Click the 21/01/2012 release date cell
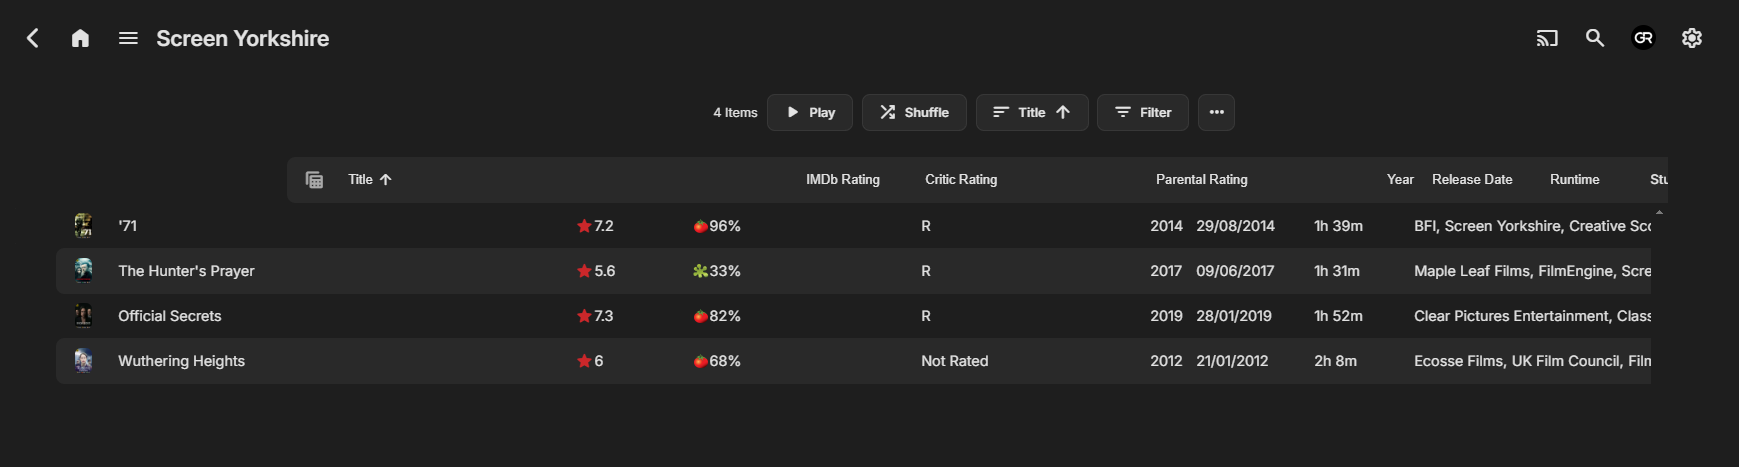1739x467 pixels. coord(1232,361)
